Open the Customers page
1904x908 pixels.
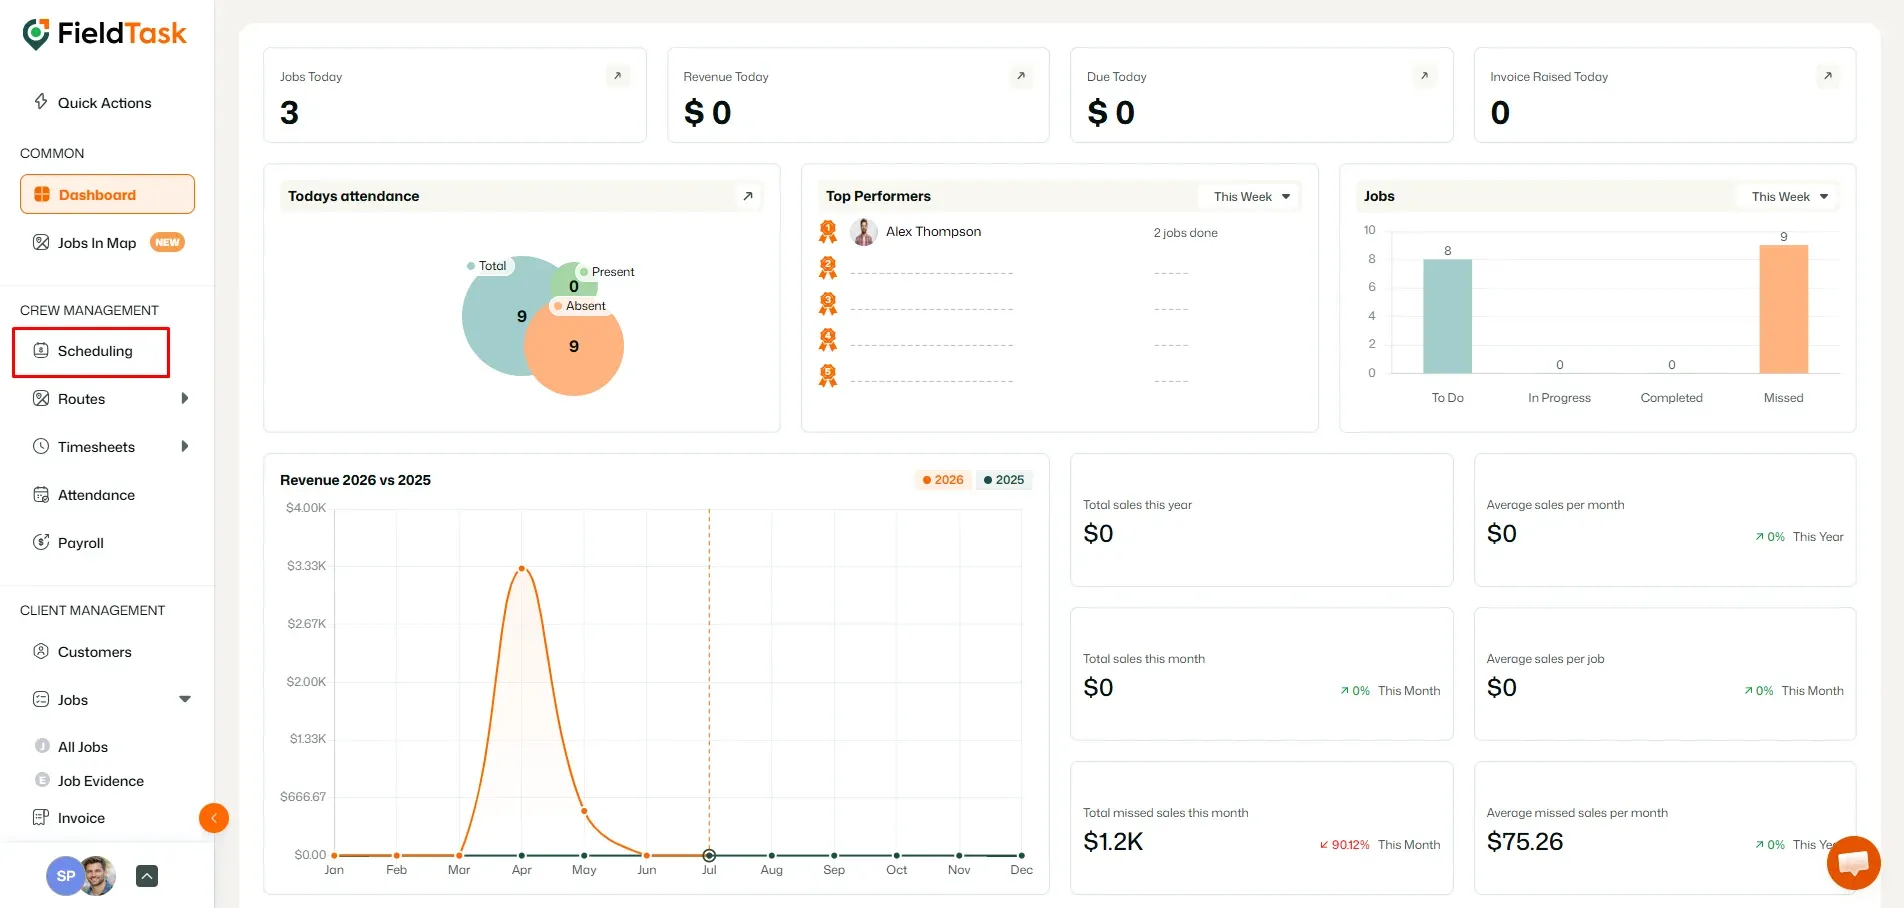(x=94, y=652)
